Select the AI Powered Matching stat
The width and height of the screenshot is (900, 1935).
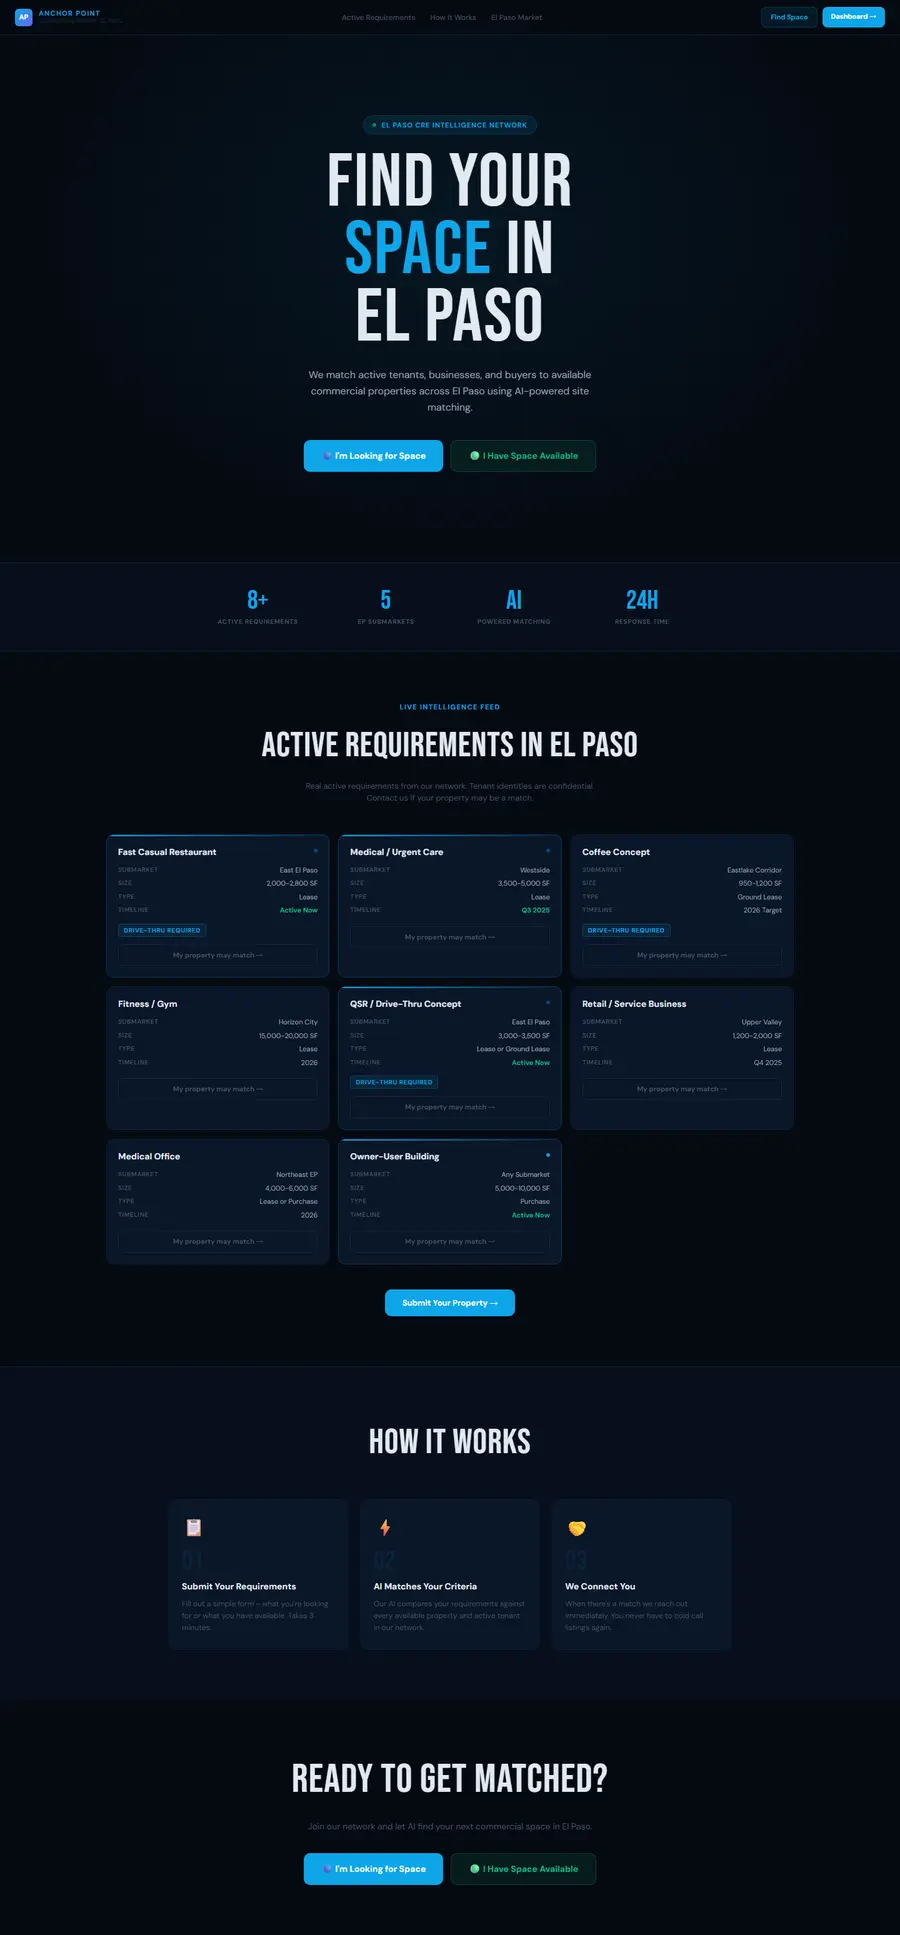point(514,607)
